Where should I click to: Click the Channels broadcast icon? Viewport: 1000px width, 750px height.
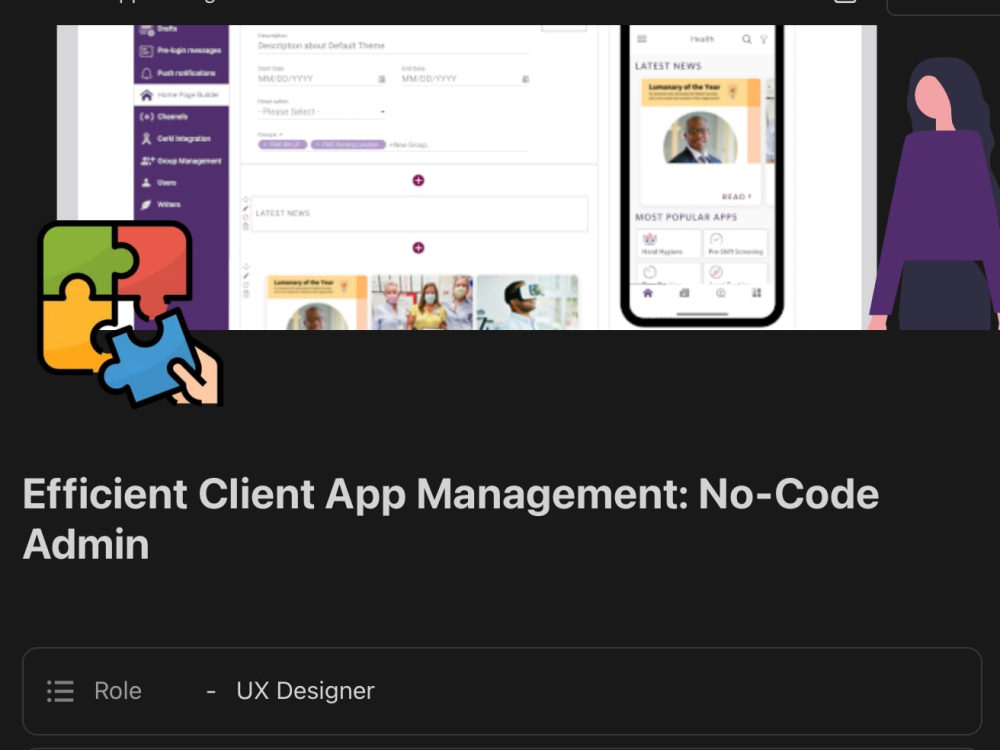coord(146,117)
